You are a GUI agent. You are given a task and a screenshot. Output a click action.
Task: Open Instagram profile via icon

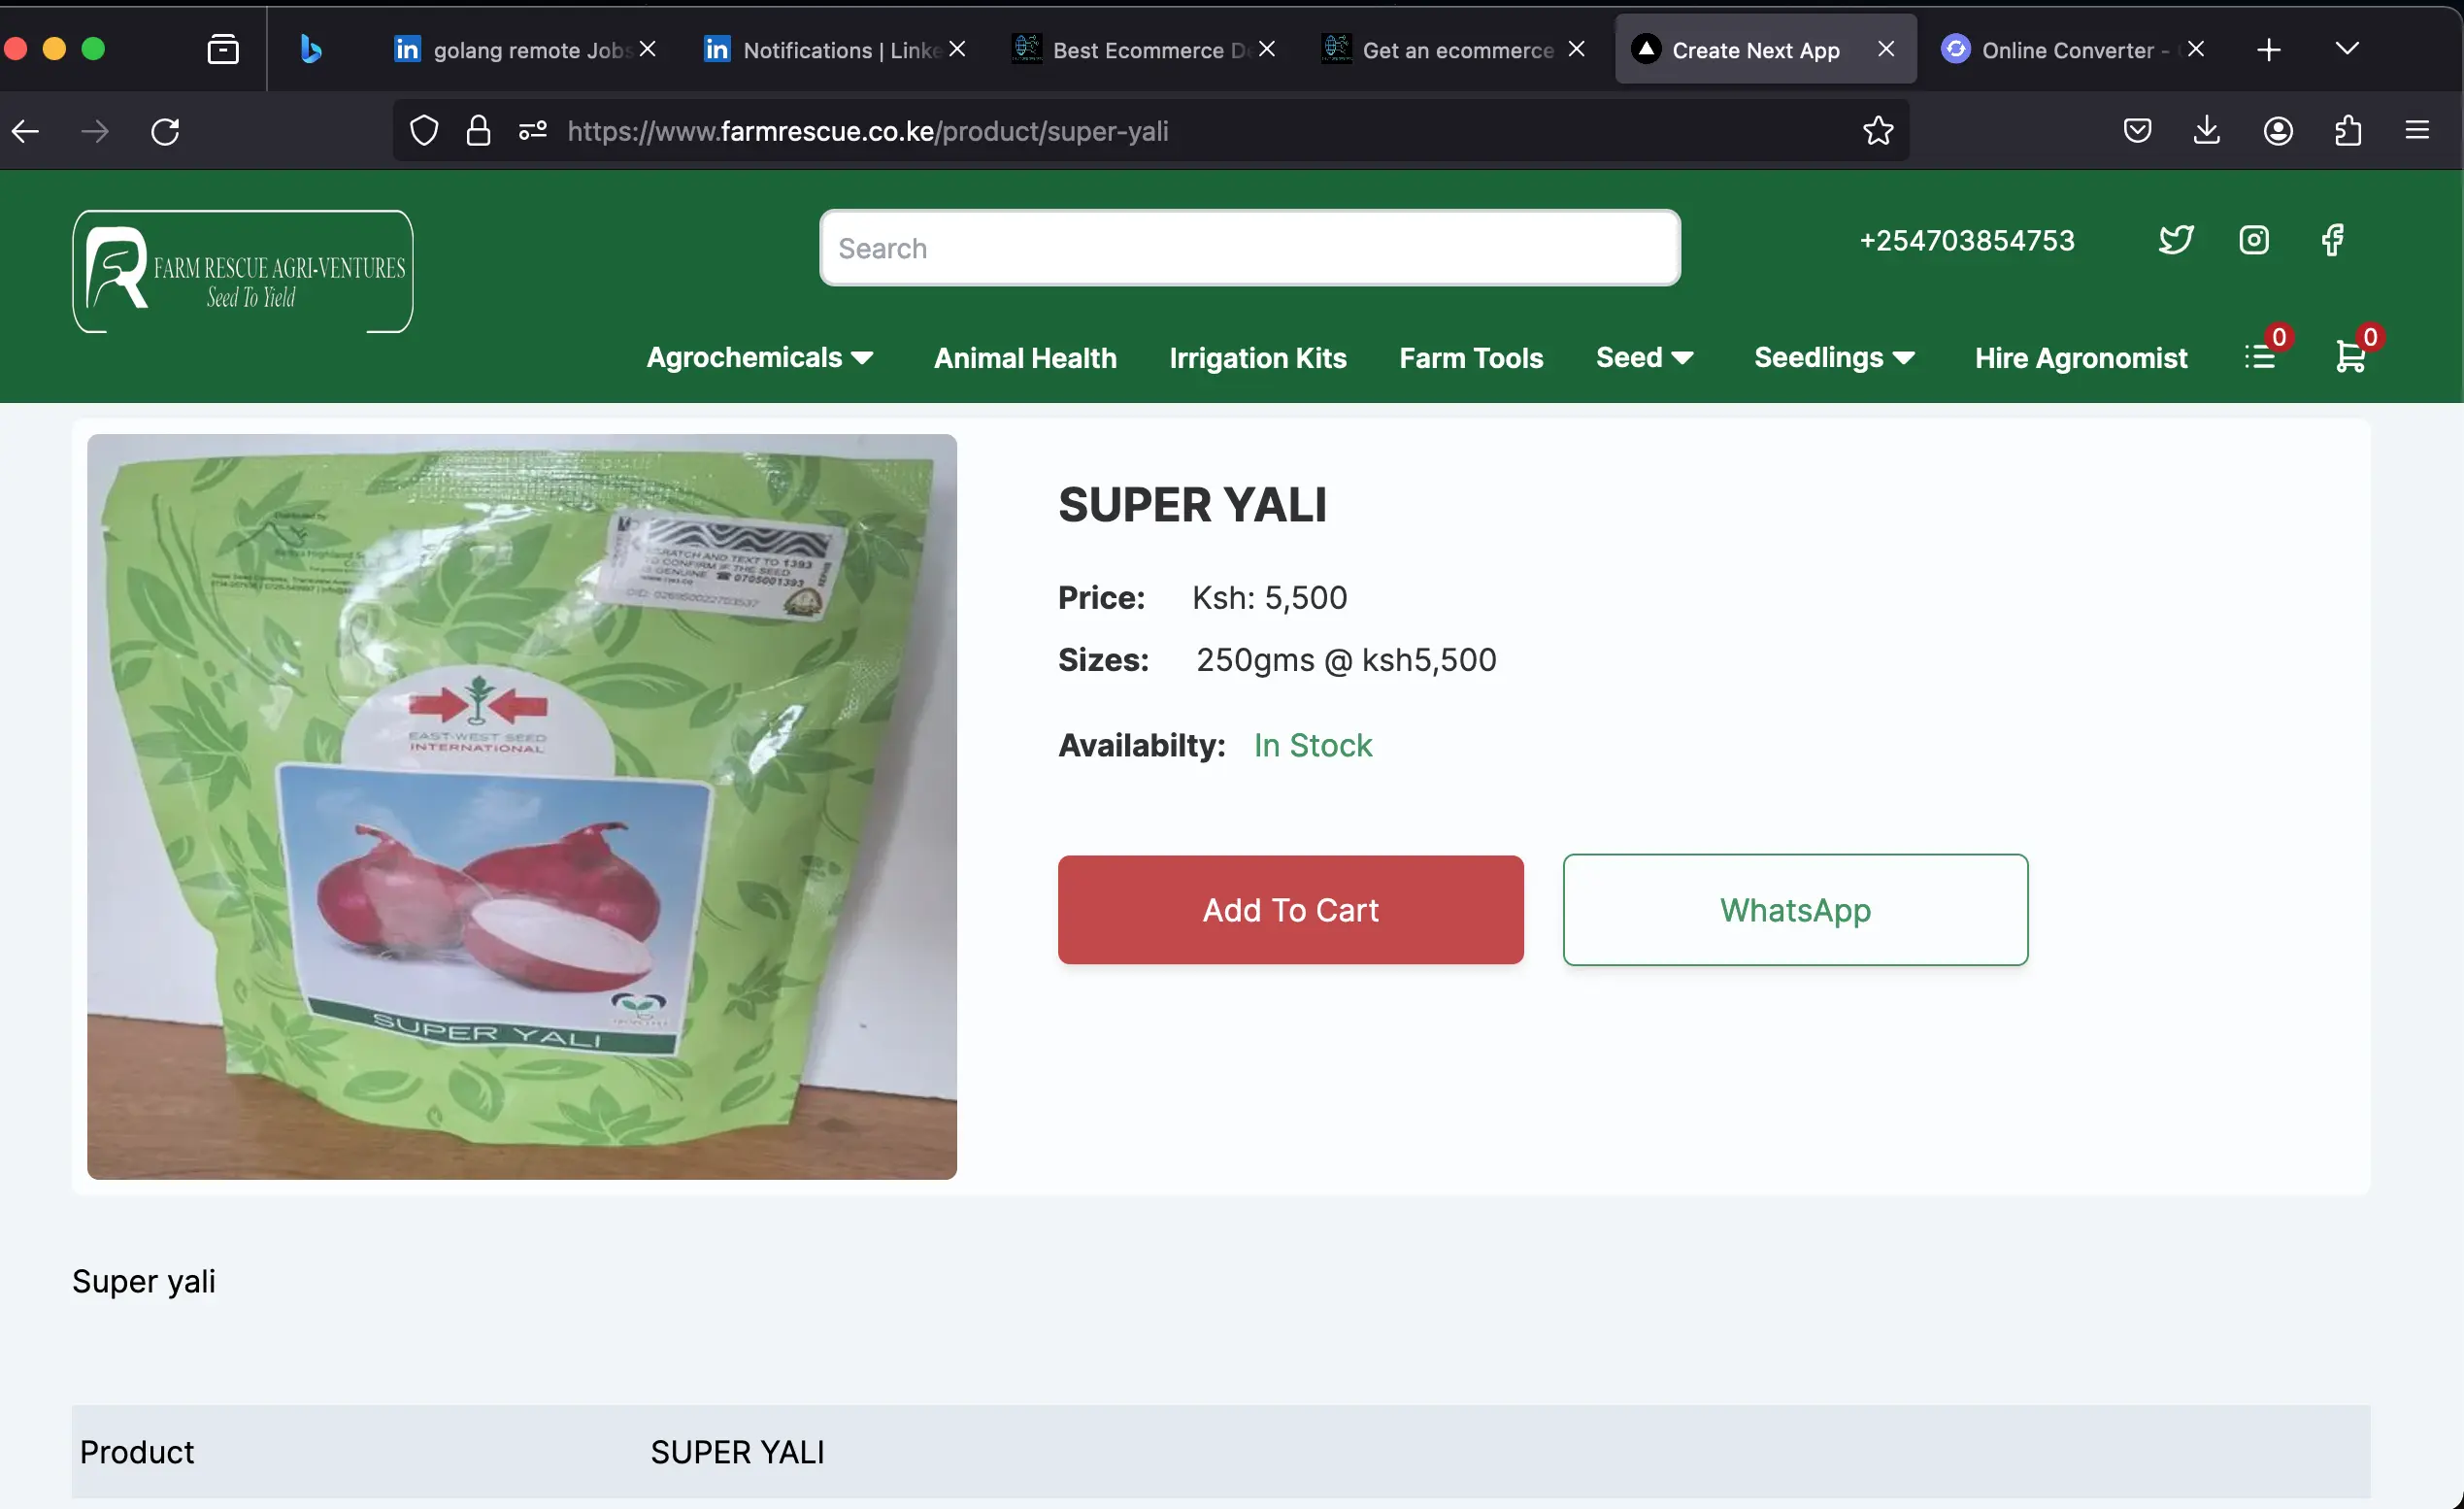(x=2254, y=238)
